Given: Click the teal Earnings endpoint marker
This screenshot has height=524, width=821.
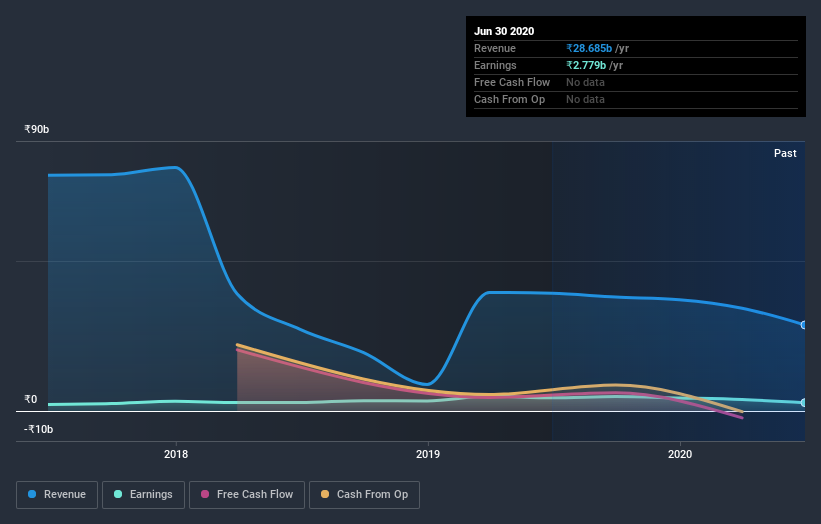Looking at the screenshot, I should tap(804, 403).
